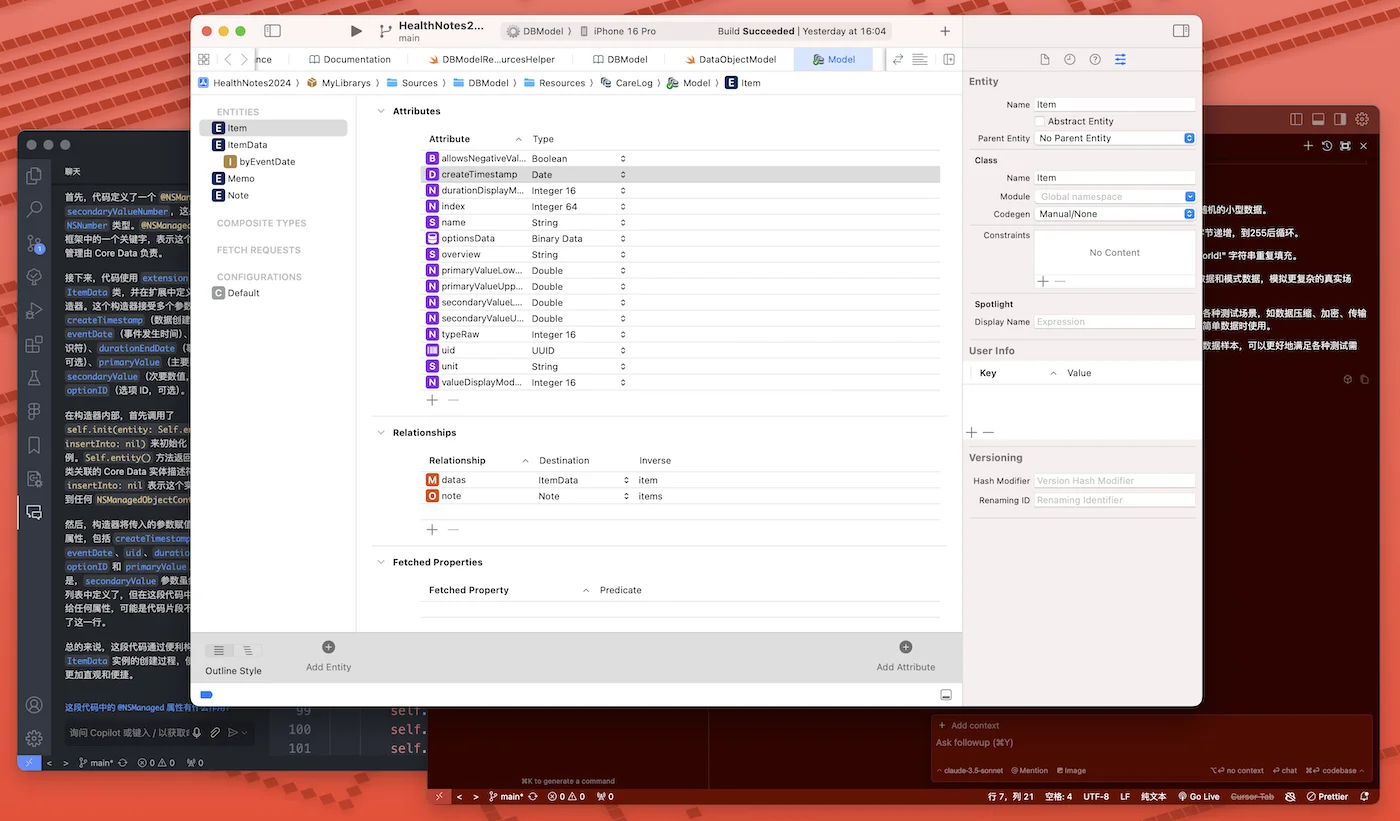Click the Hash Modifier input field
1400x821 pixels.
click(1114, 481)
